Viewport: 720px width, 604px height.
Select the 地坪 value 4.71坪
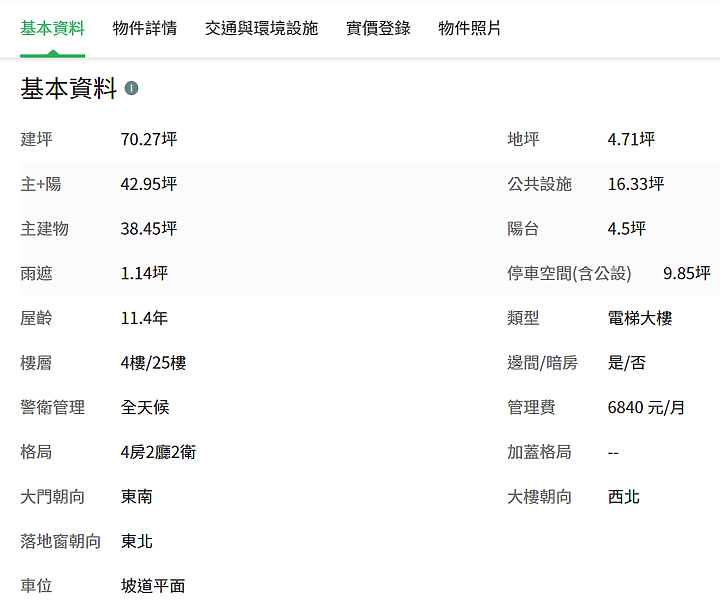(631, 139)
